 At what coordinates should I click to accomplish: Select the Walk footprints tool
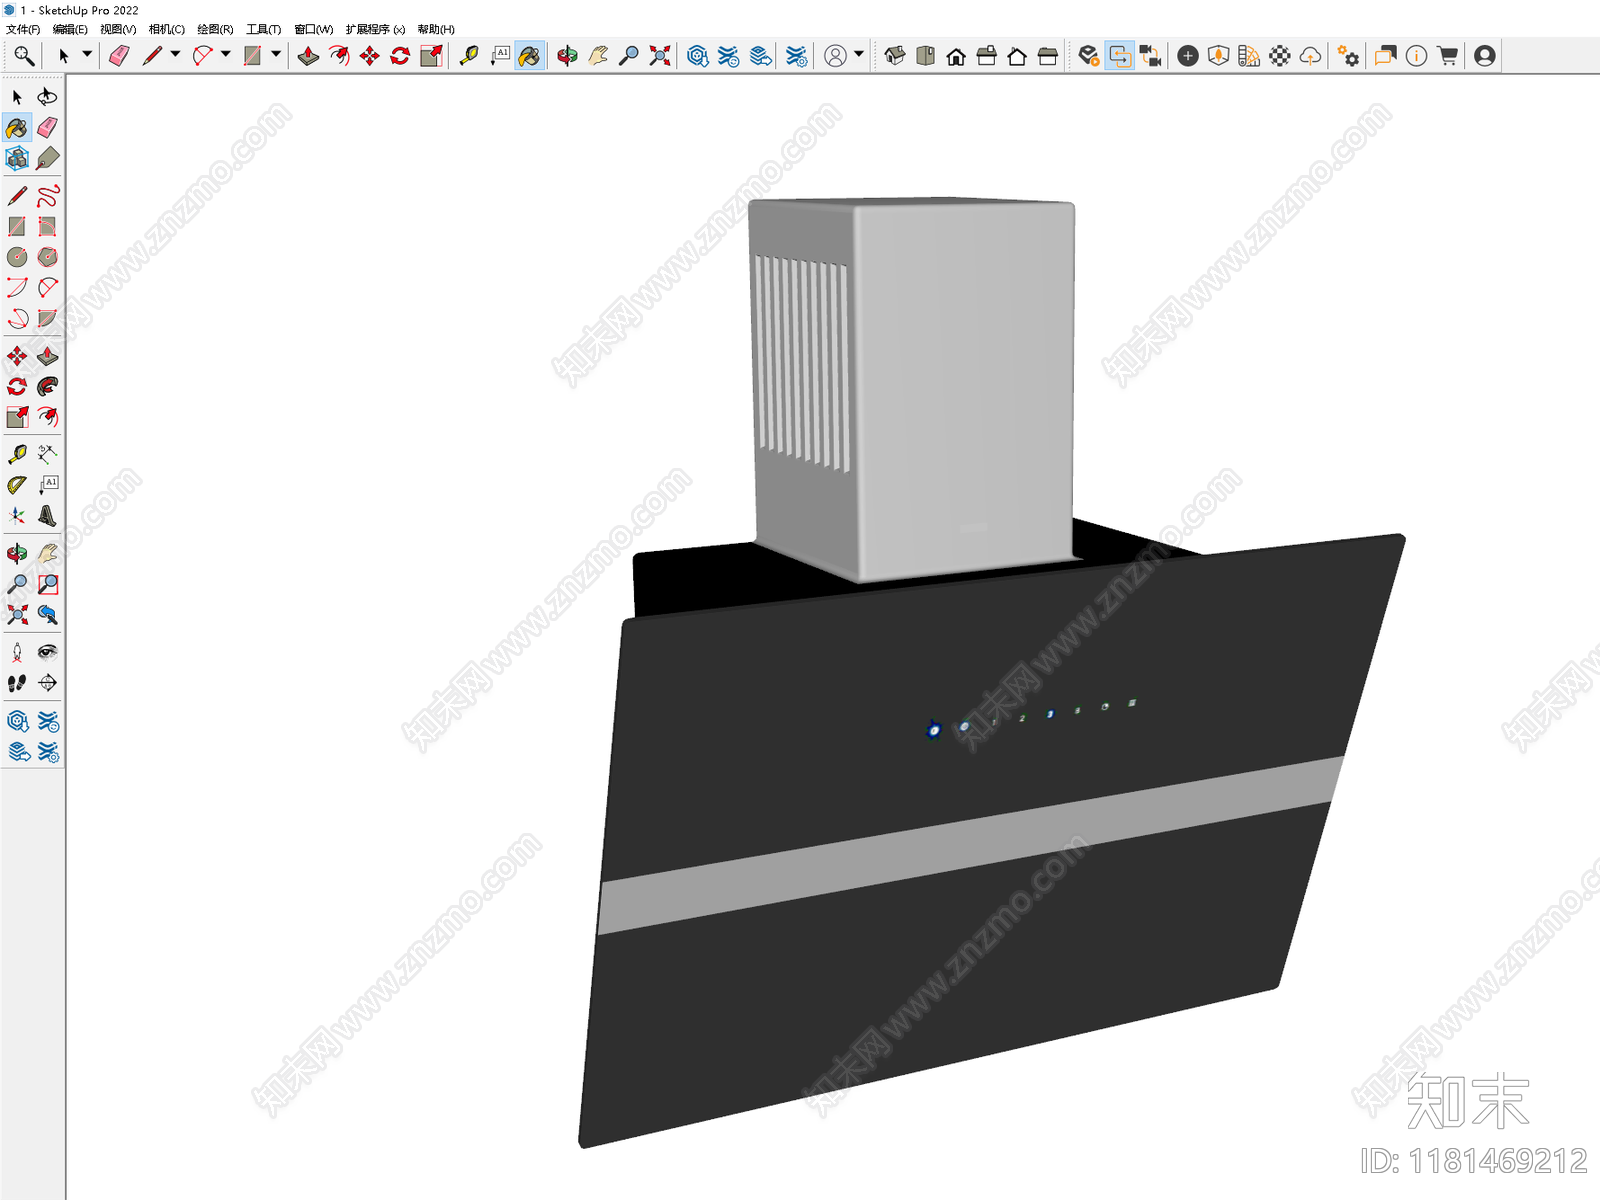(17, 683)
